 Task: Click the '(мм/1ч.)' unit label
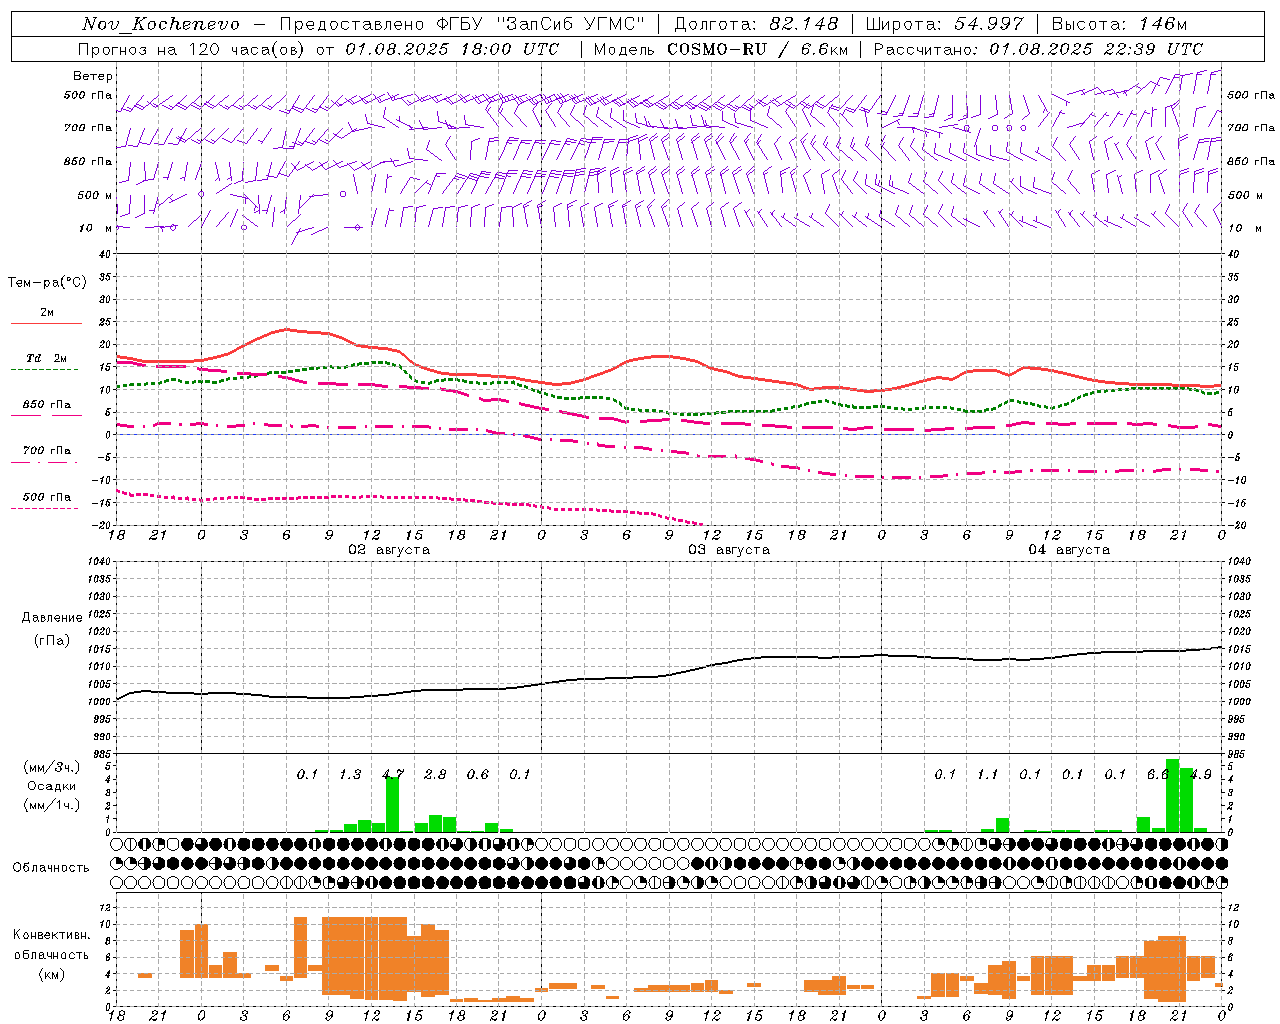[51, 805]
